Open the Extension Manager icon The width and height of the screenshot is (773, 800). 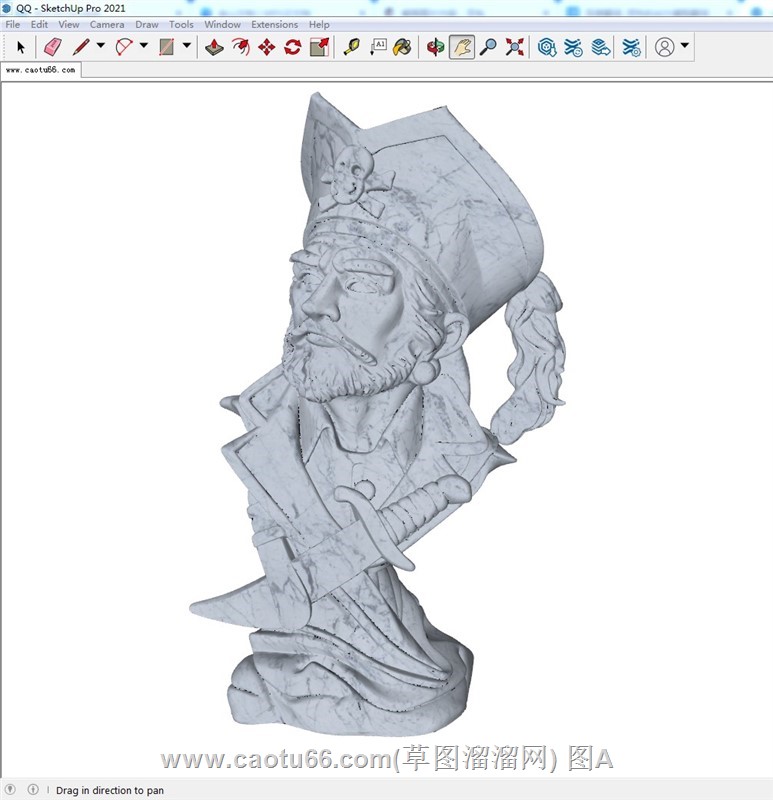click(x=632, y=47)
